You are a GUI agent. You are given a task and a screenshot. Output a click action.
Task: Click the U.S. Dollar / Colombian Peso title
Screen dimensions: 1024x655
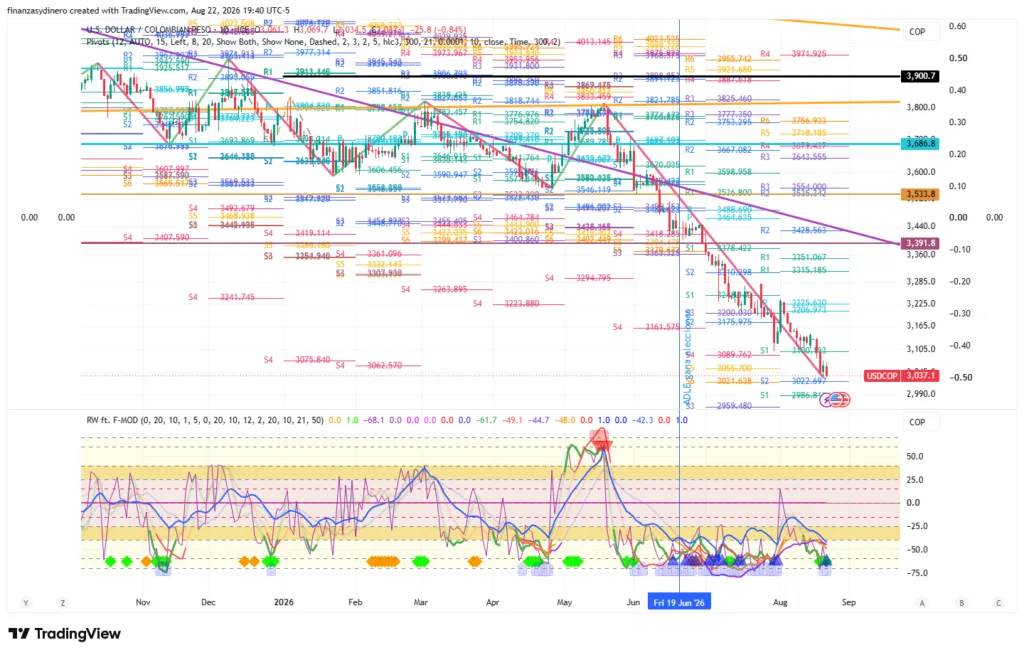[149, 30]
